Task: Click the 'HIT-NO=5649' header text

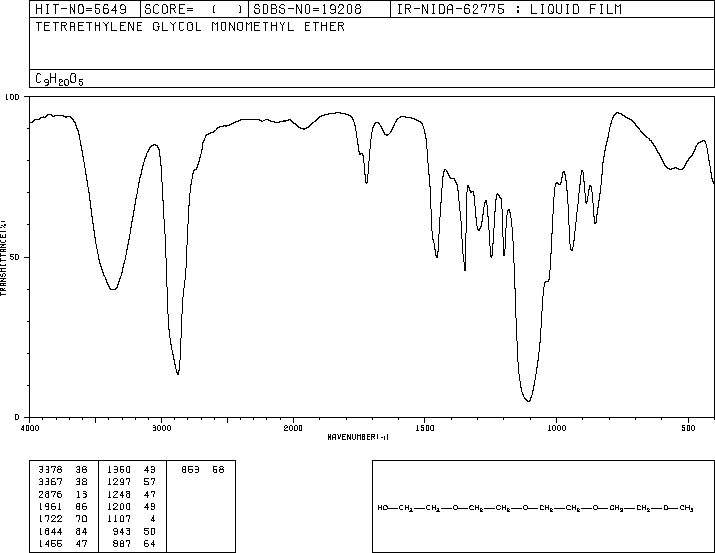Action: 81,10
